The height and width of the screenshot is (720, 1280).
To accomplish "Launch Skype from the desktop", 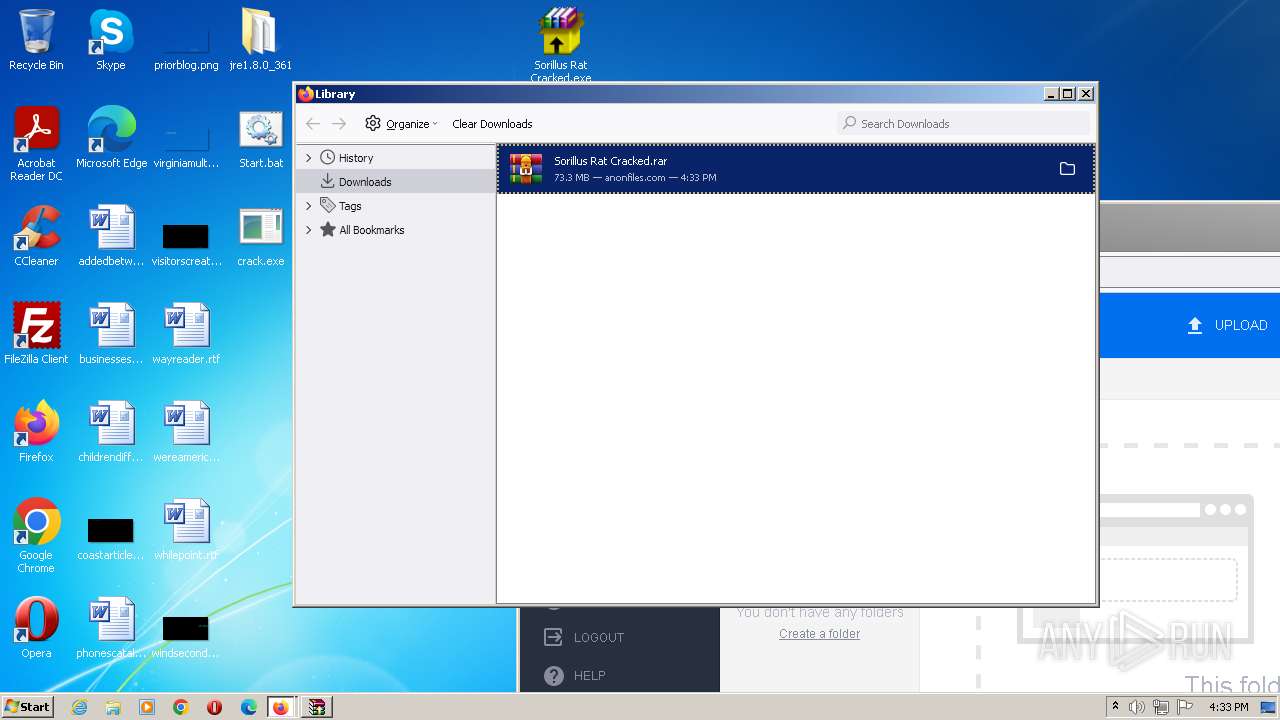I will 110,40.
